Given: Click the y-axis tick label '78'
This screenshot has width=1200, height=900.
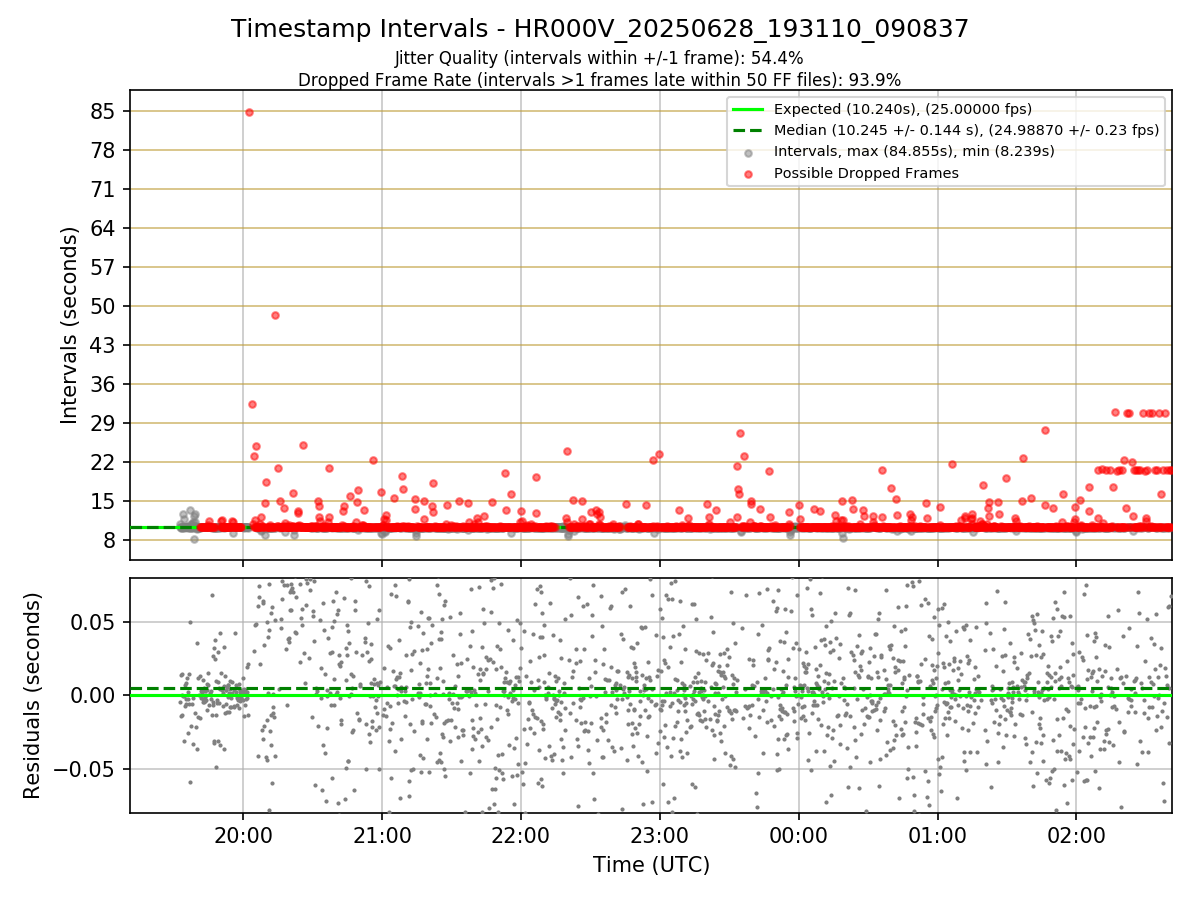Looking at the screenshot, I should click(x=105, y=150).
